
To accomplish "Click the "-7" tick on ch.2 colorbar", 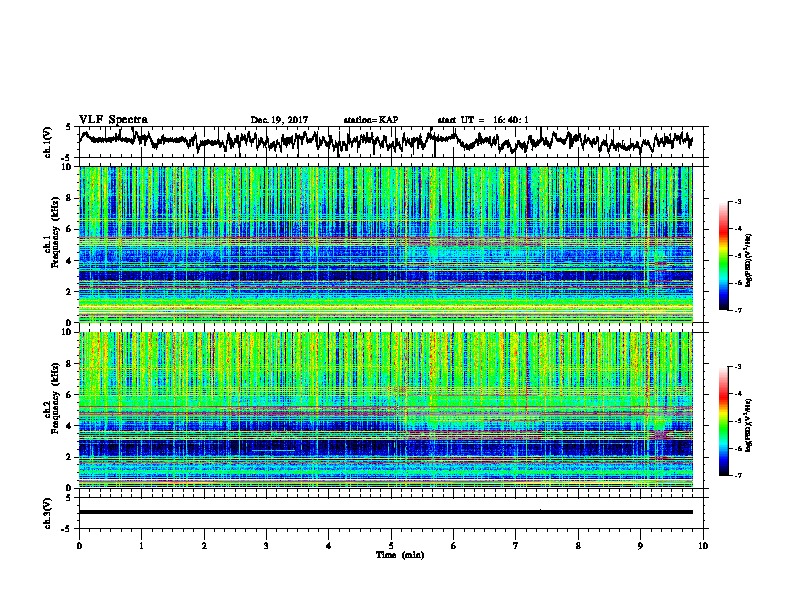I will [737, 476].
